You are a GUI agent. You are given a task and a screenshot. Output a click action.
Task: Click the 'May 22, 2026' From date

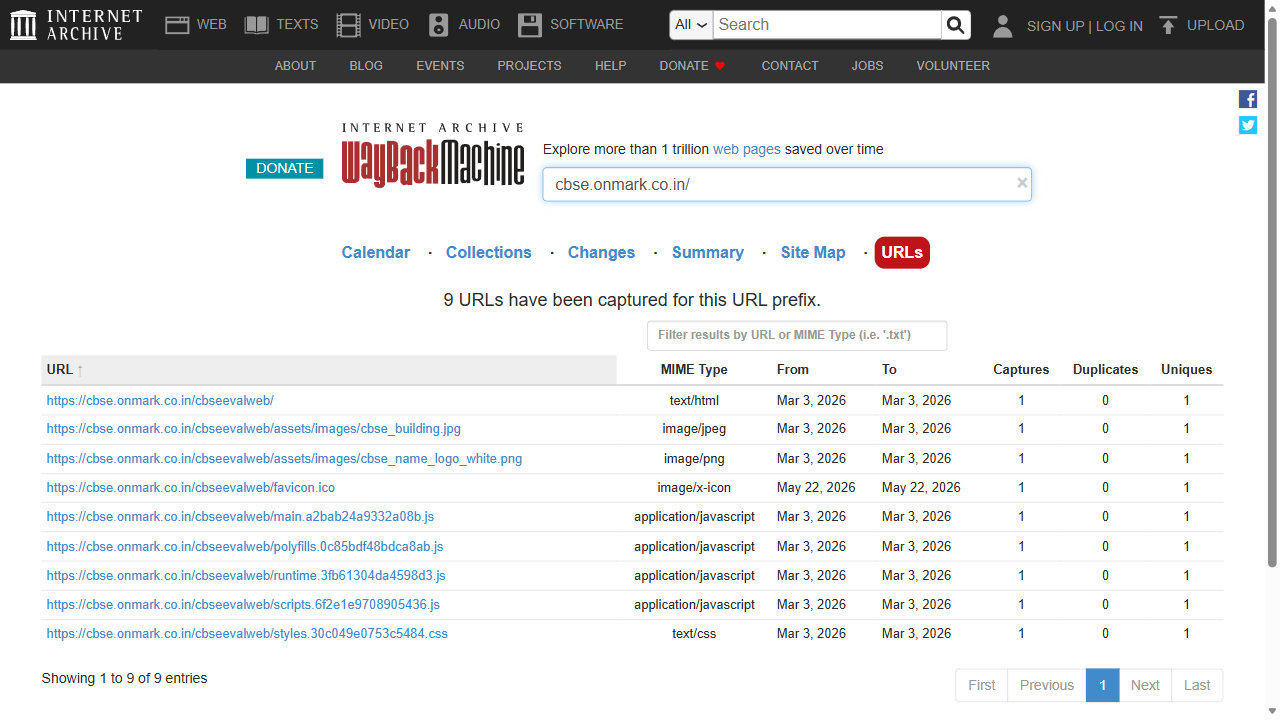816,488
